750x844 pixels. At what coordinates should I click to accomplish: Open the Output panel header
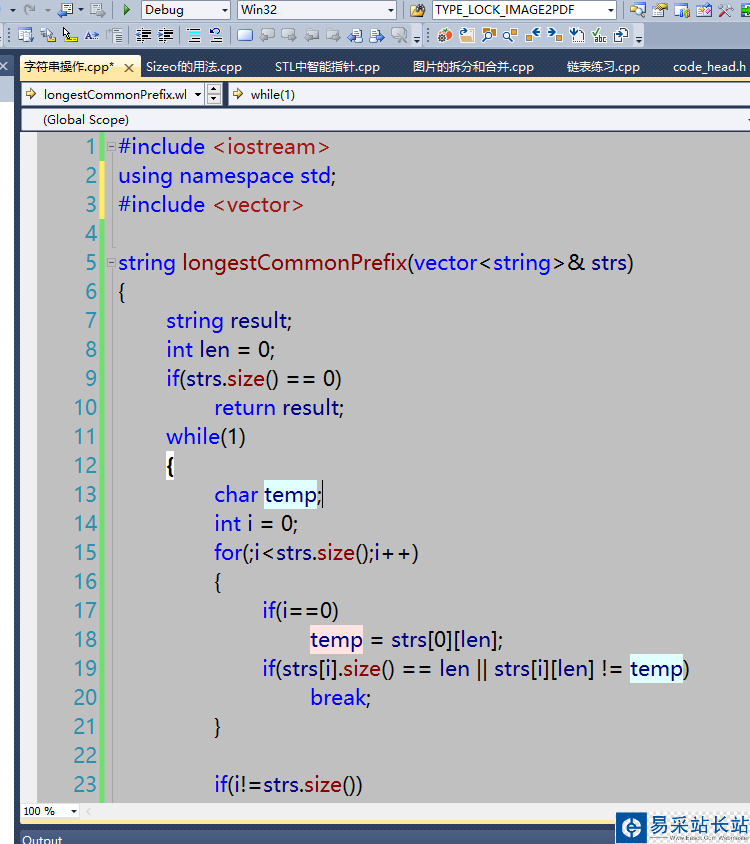pyautogui.click(x=42, y=839)
